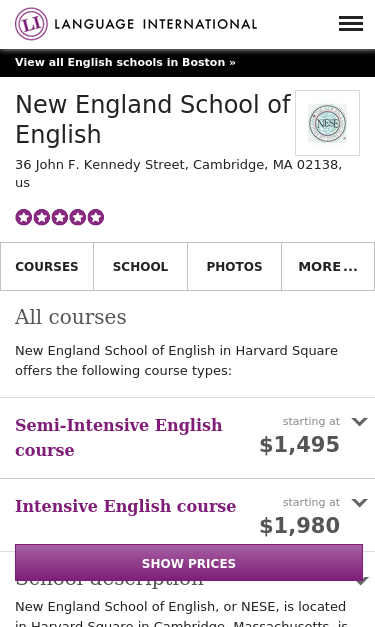This screenshot has height=627, width=375.
Task: Open the MORE... tab
Action: point(328,266)
